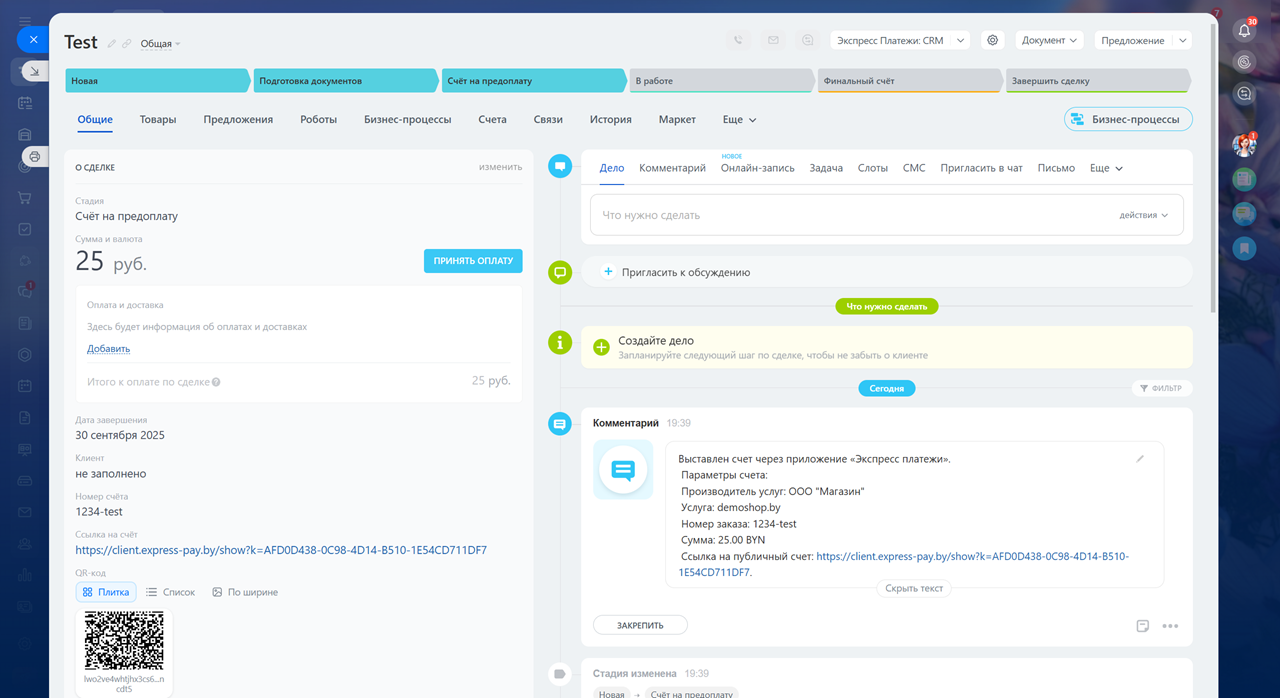Open the Комментарий timeline tab

pyautogui.click(x=672, y=168)
